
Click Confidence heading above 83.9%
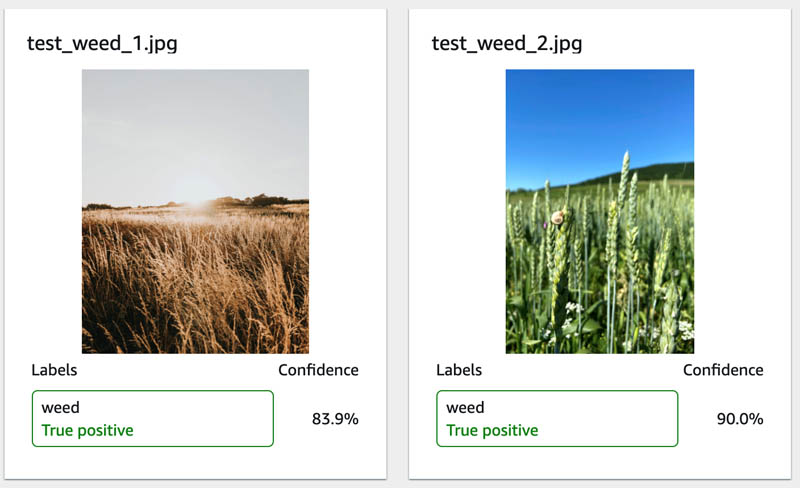tap(318, 370)
